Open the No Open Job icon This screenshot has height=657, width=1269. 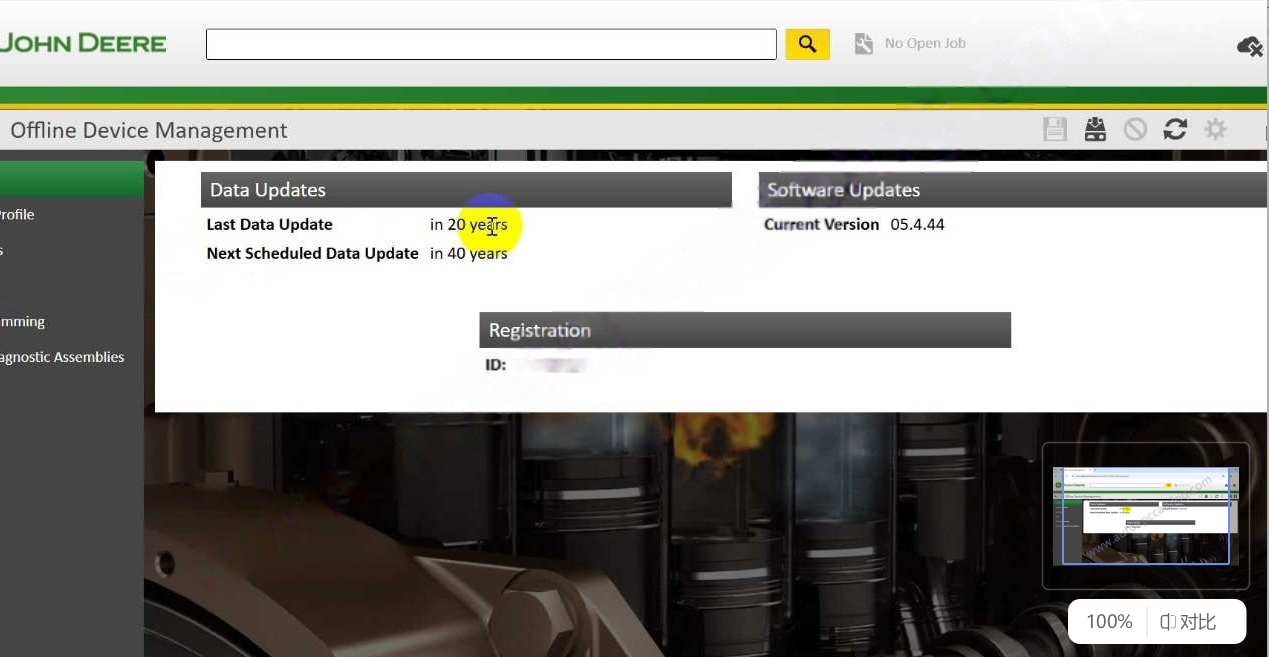click(x=862, y=43)
